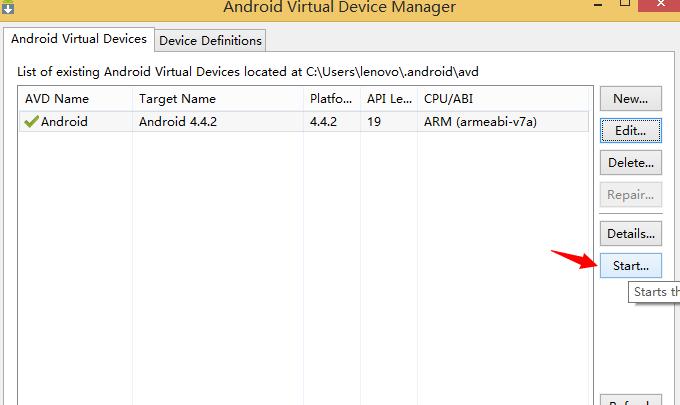The image size is (680, 405).
Task: Click the Platform column header
Action: tap(332, 99)
